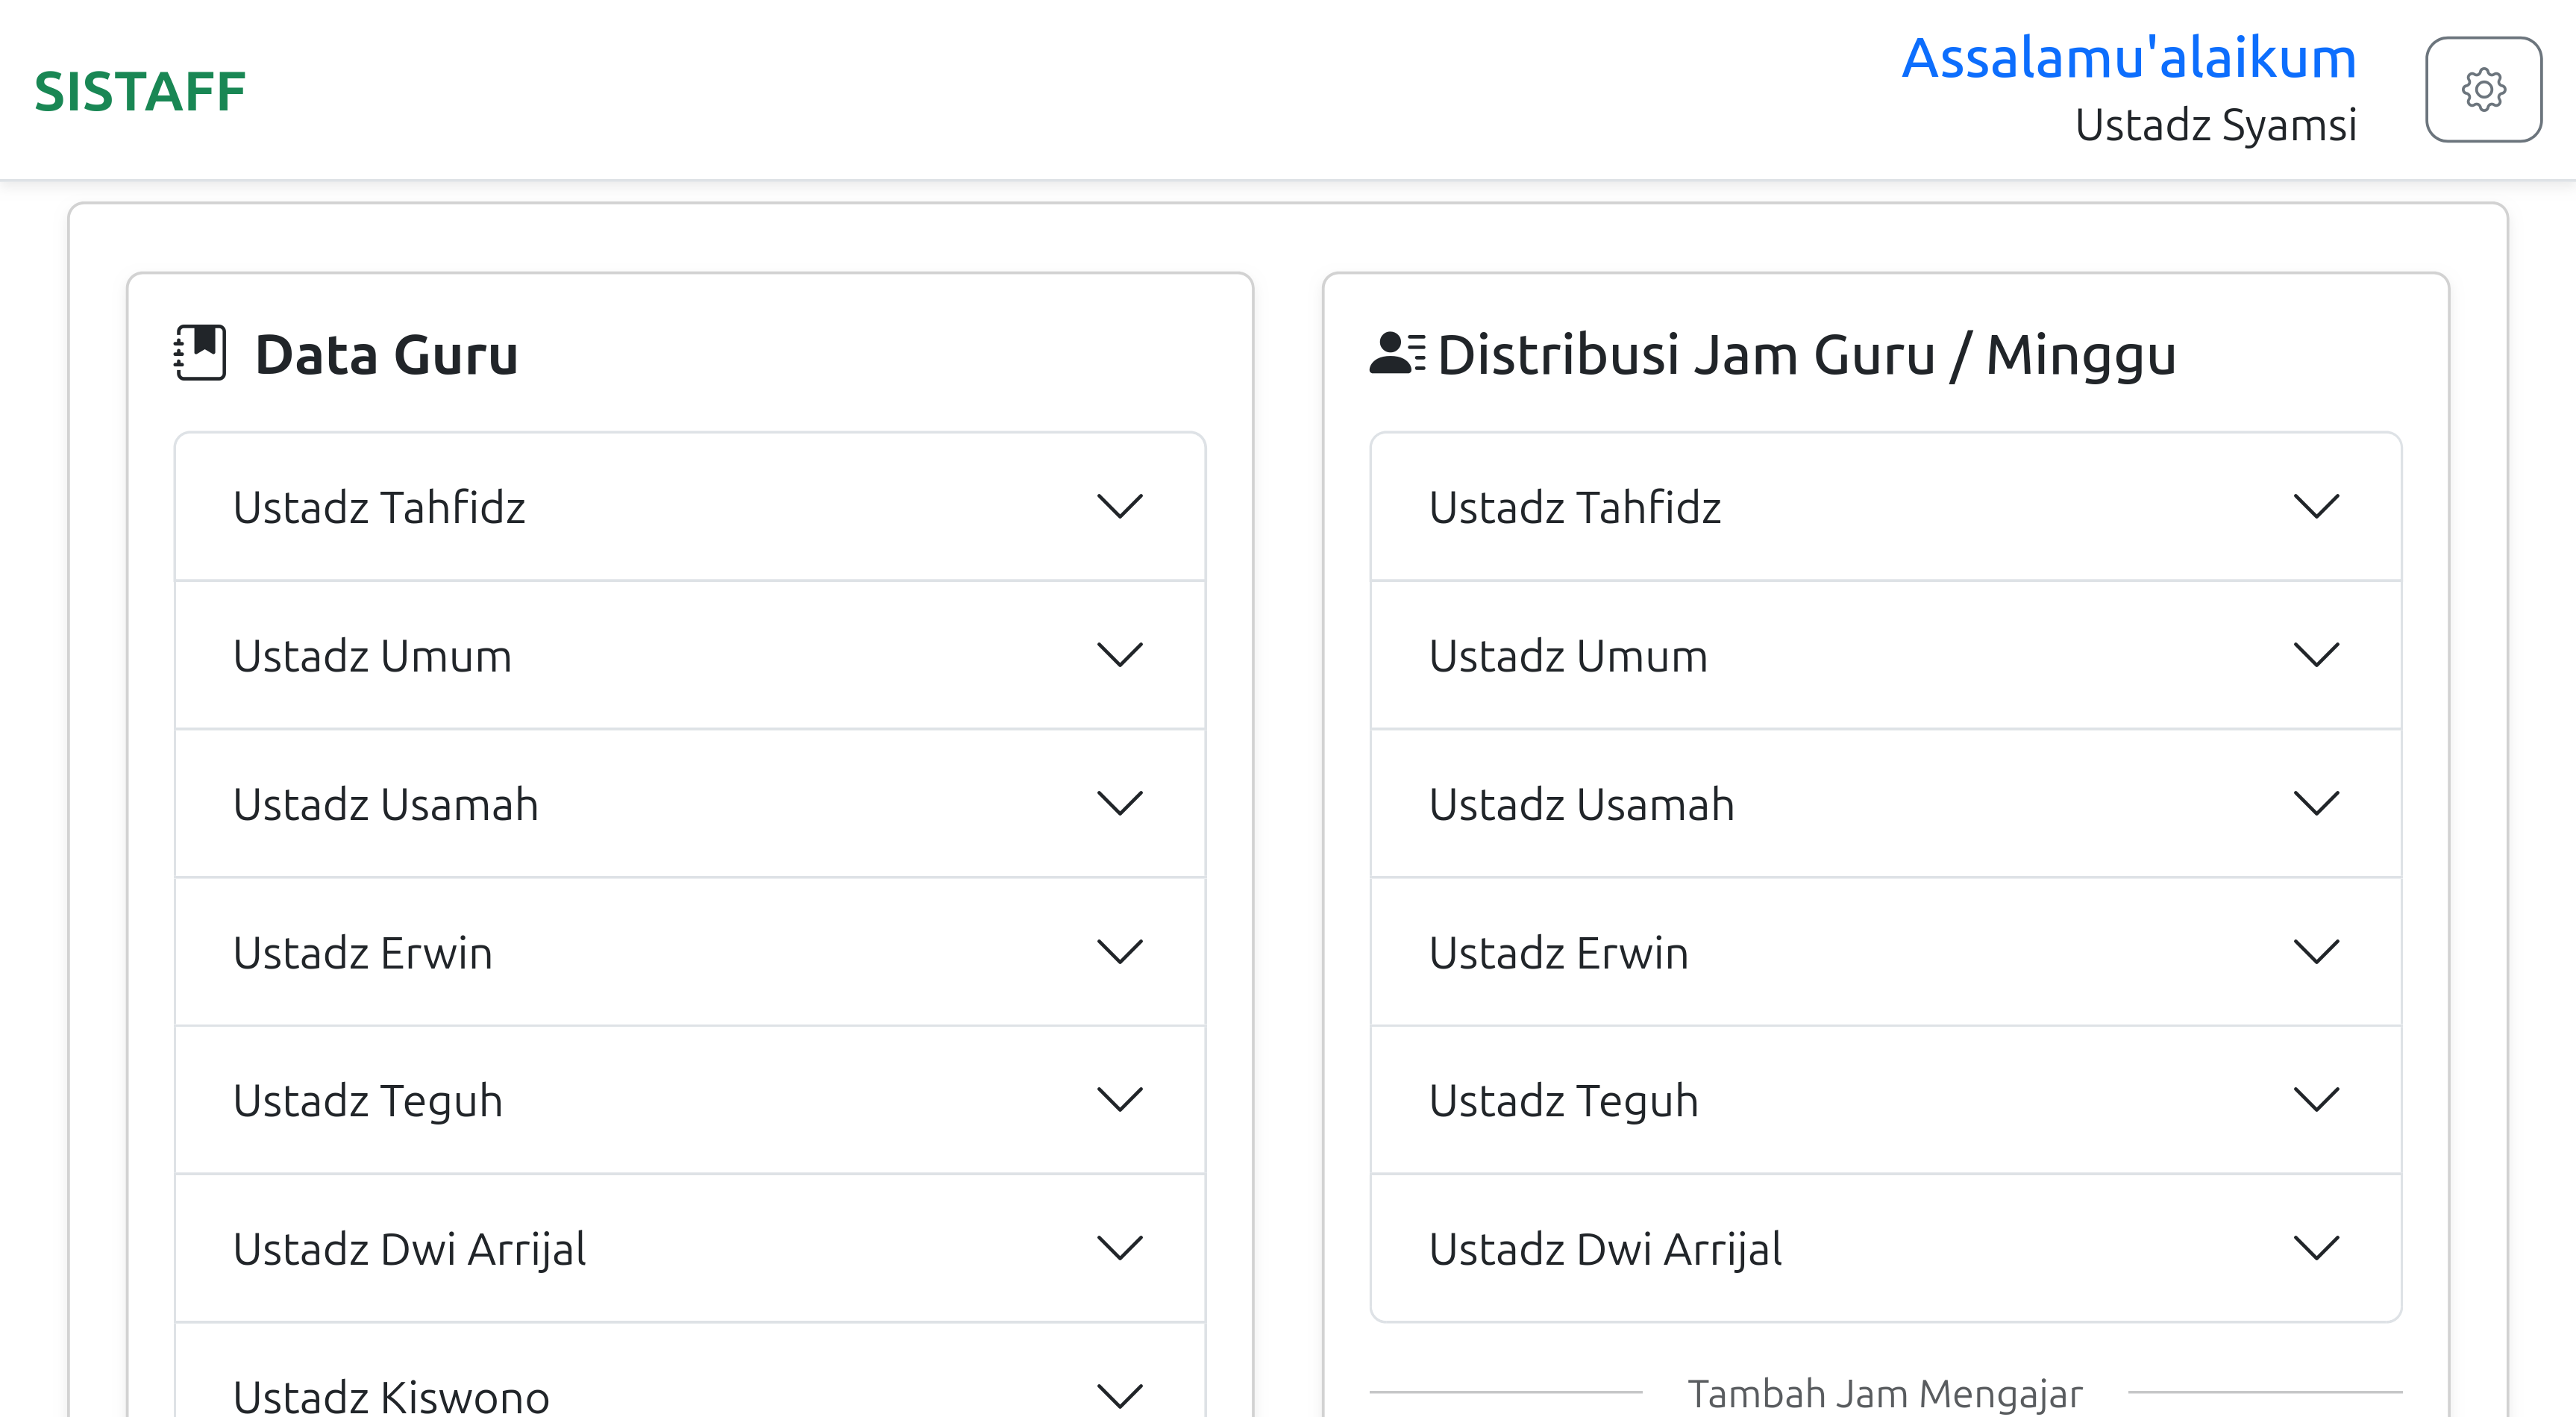This screenshot has width=2576, height=1417.
Task: Click the SISTAFF logo link
Action: coord(140,92)
